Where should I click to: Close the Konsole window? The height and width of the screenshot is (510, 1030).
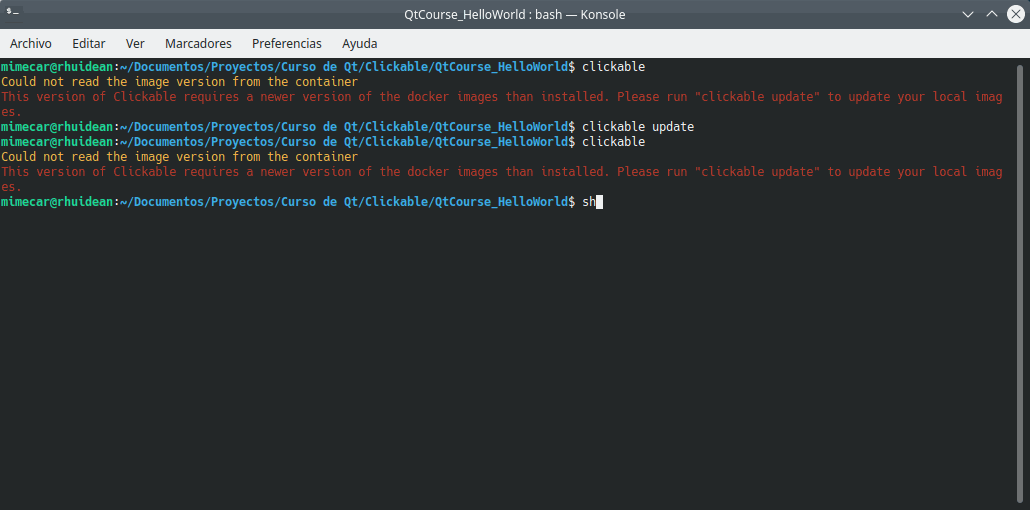click(x=1016, y=14)
